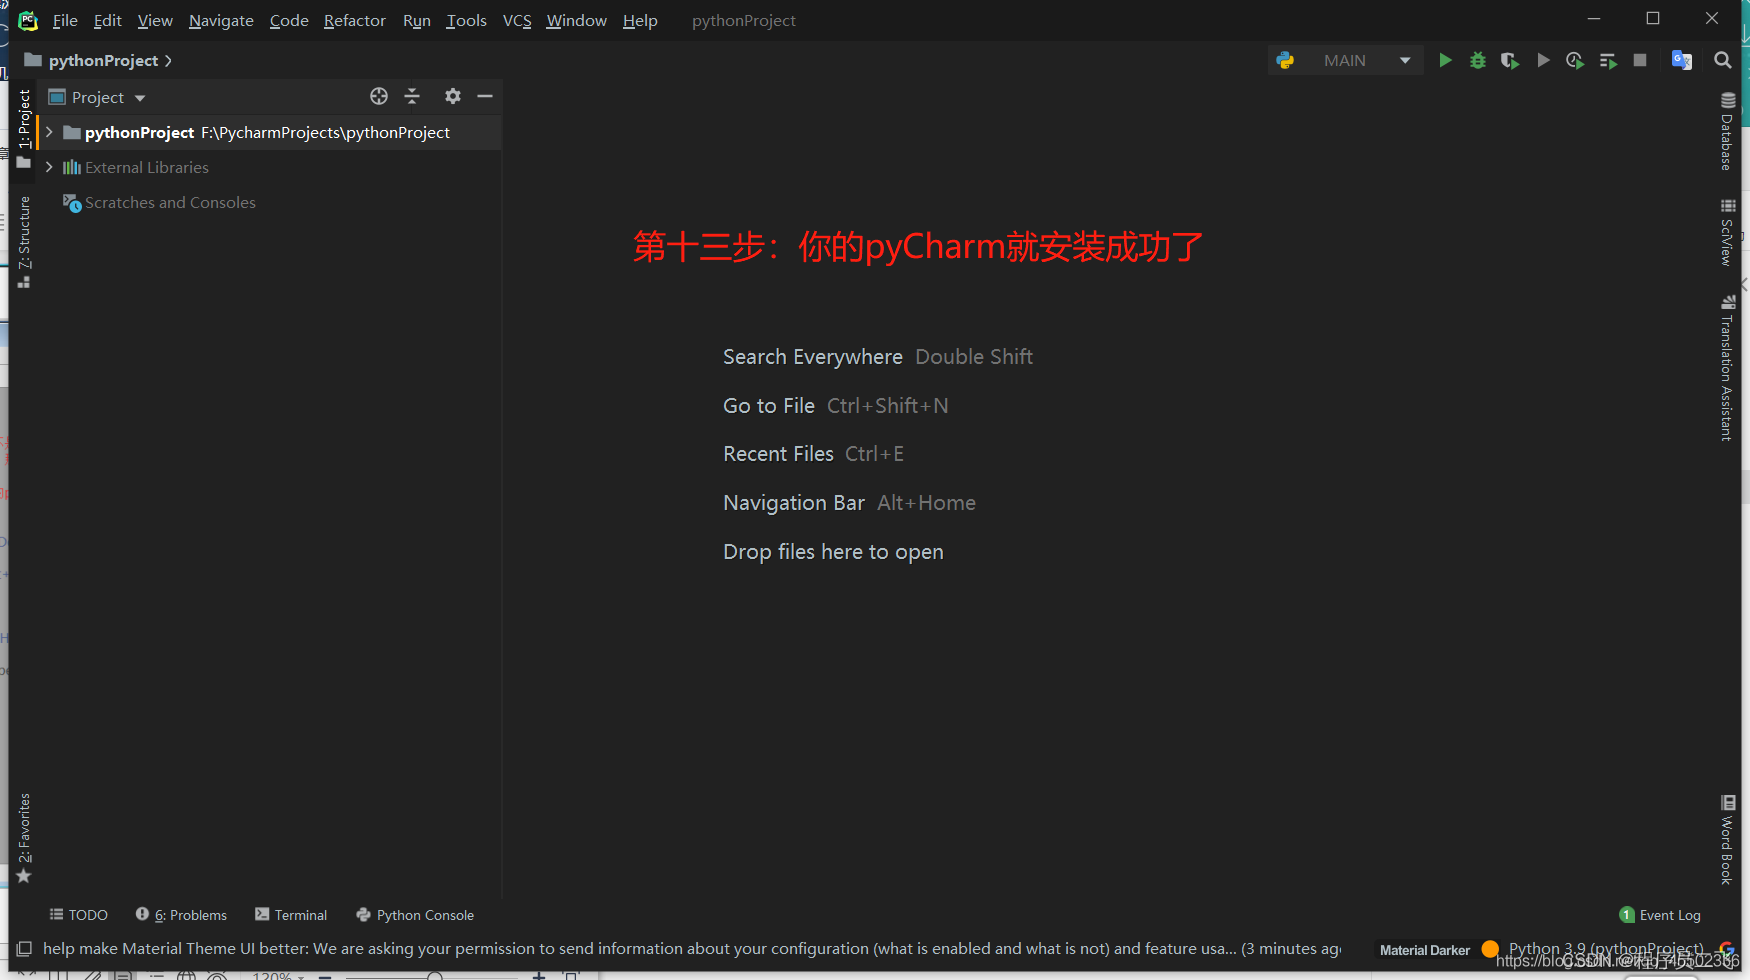Viewport: 1750px width, 980px height.
Task: Open the VCS menu
Action: click(517, 20)
